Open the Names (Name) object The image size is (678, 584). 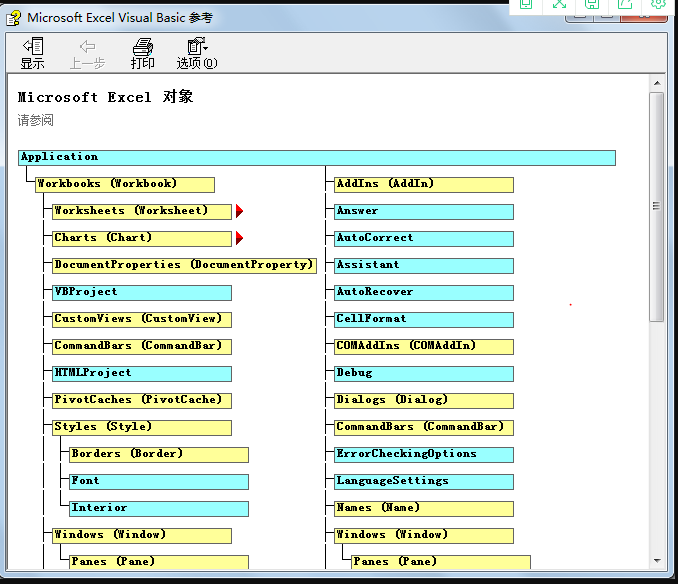coord(424,509)
